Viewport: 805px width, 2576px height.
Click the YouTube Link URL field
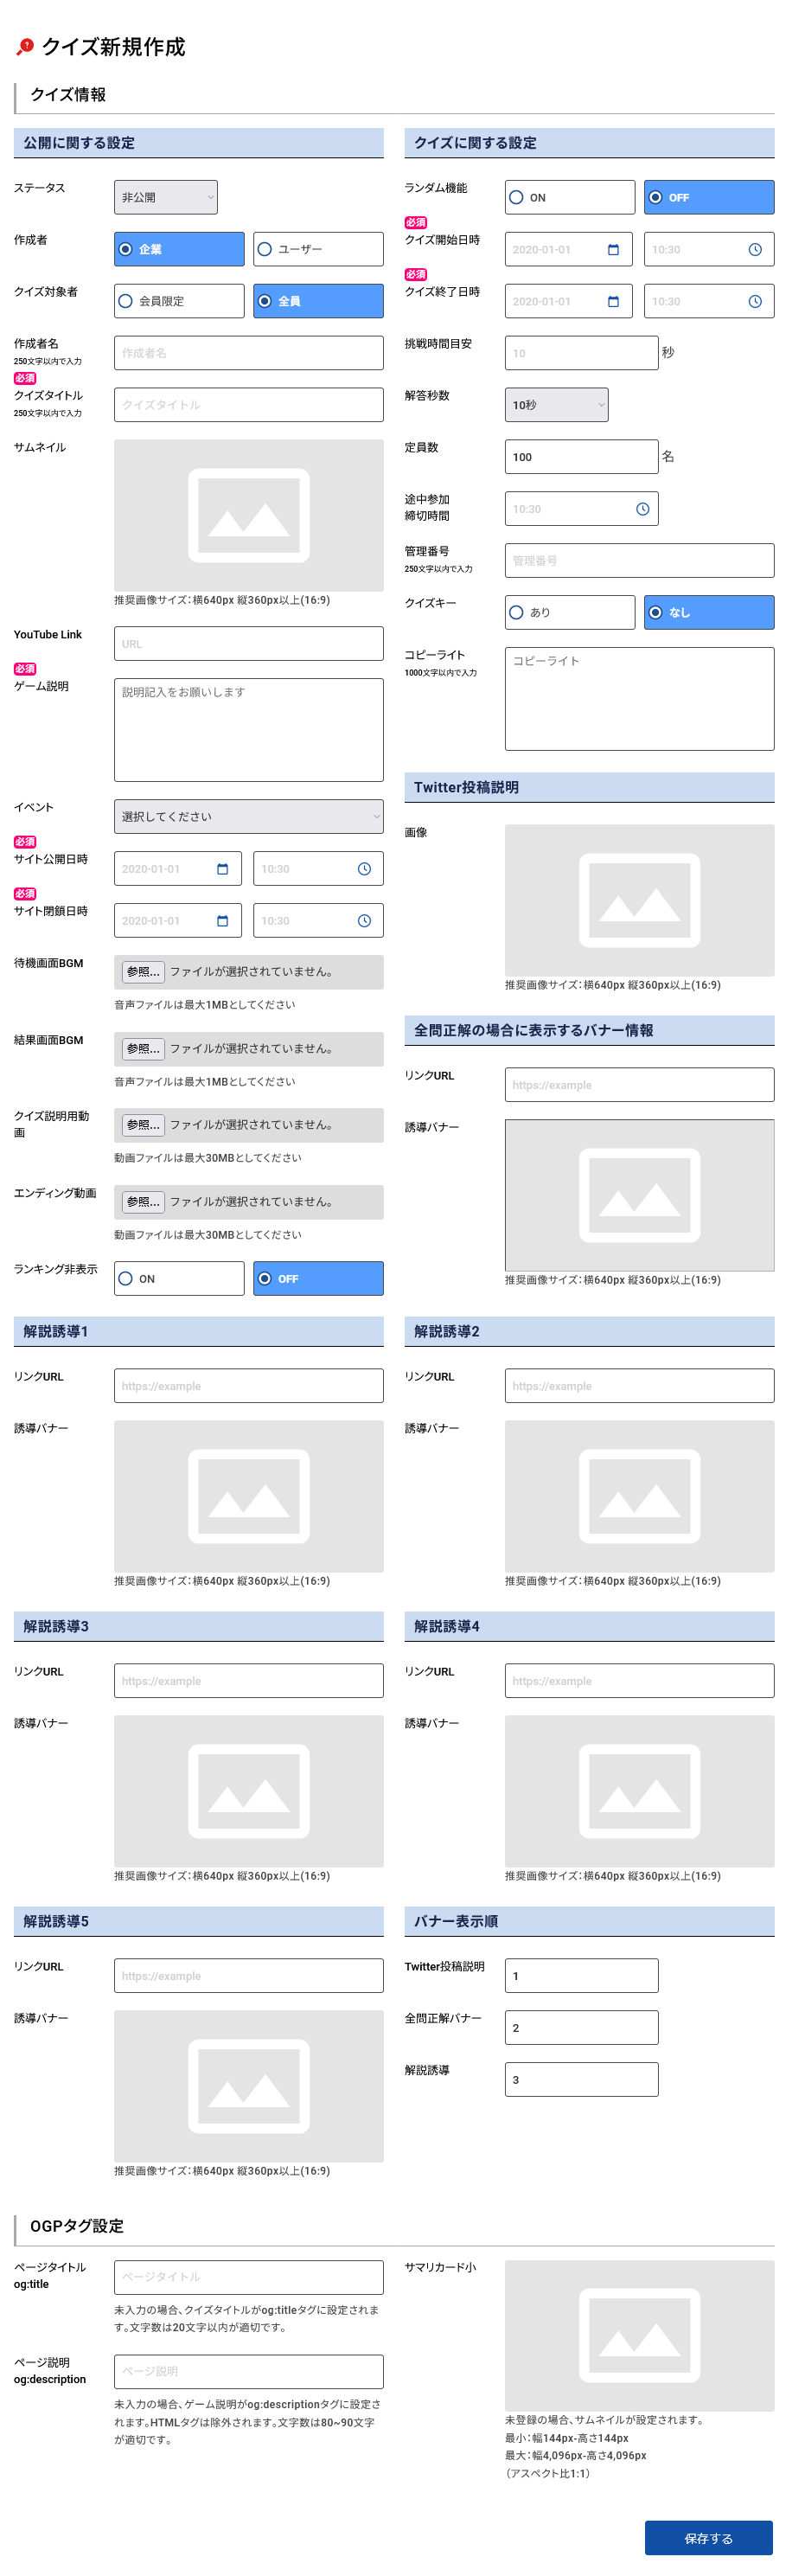click(248, 644)
